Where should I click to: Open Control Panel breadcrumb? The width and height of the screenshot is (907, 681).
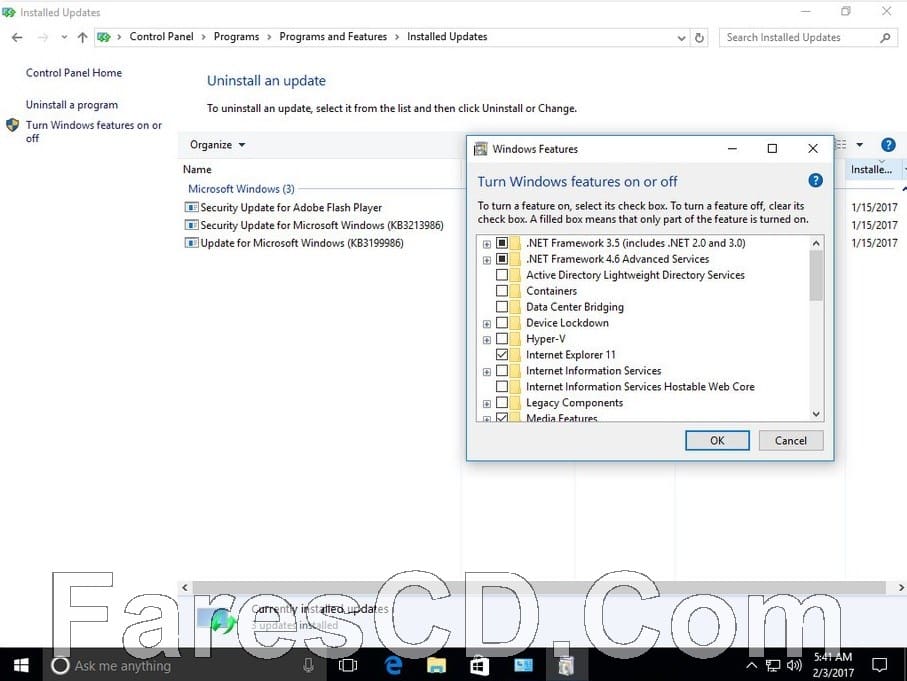pos(161,36)
